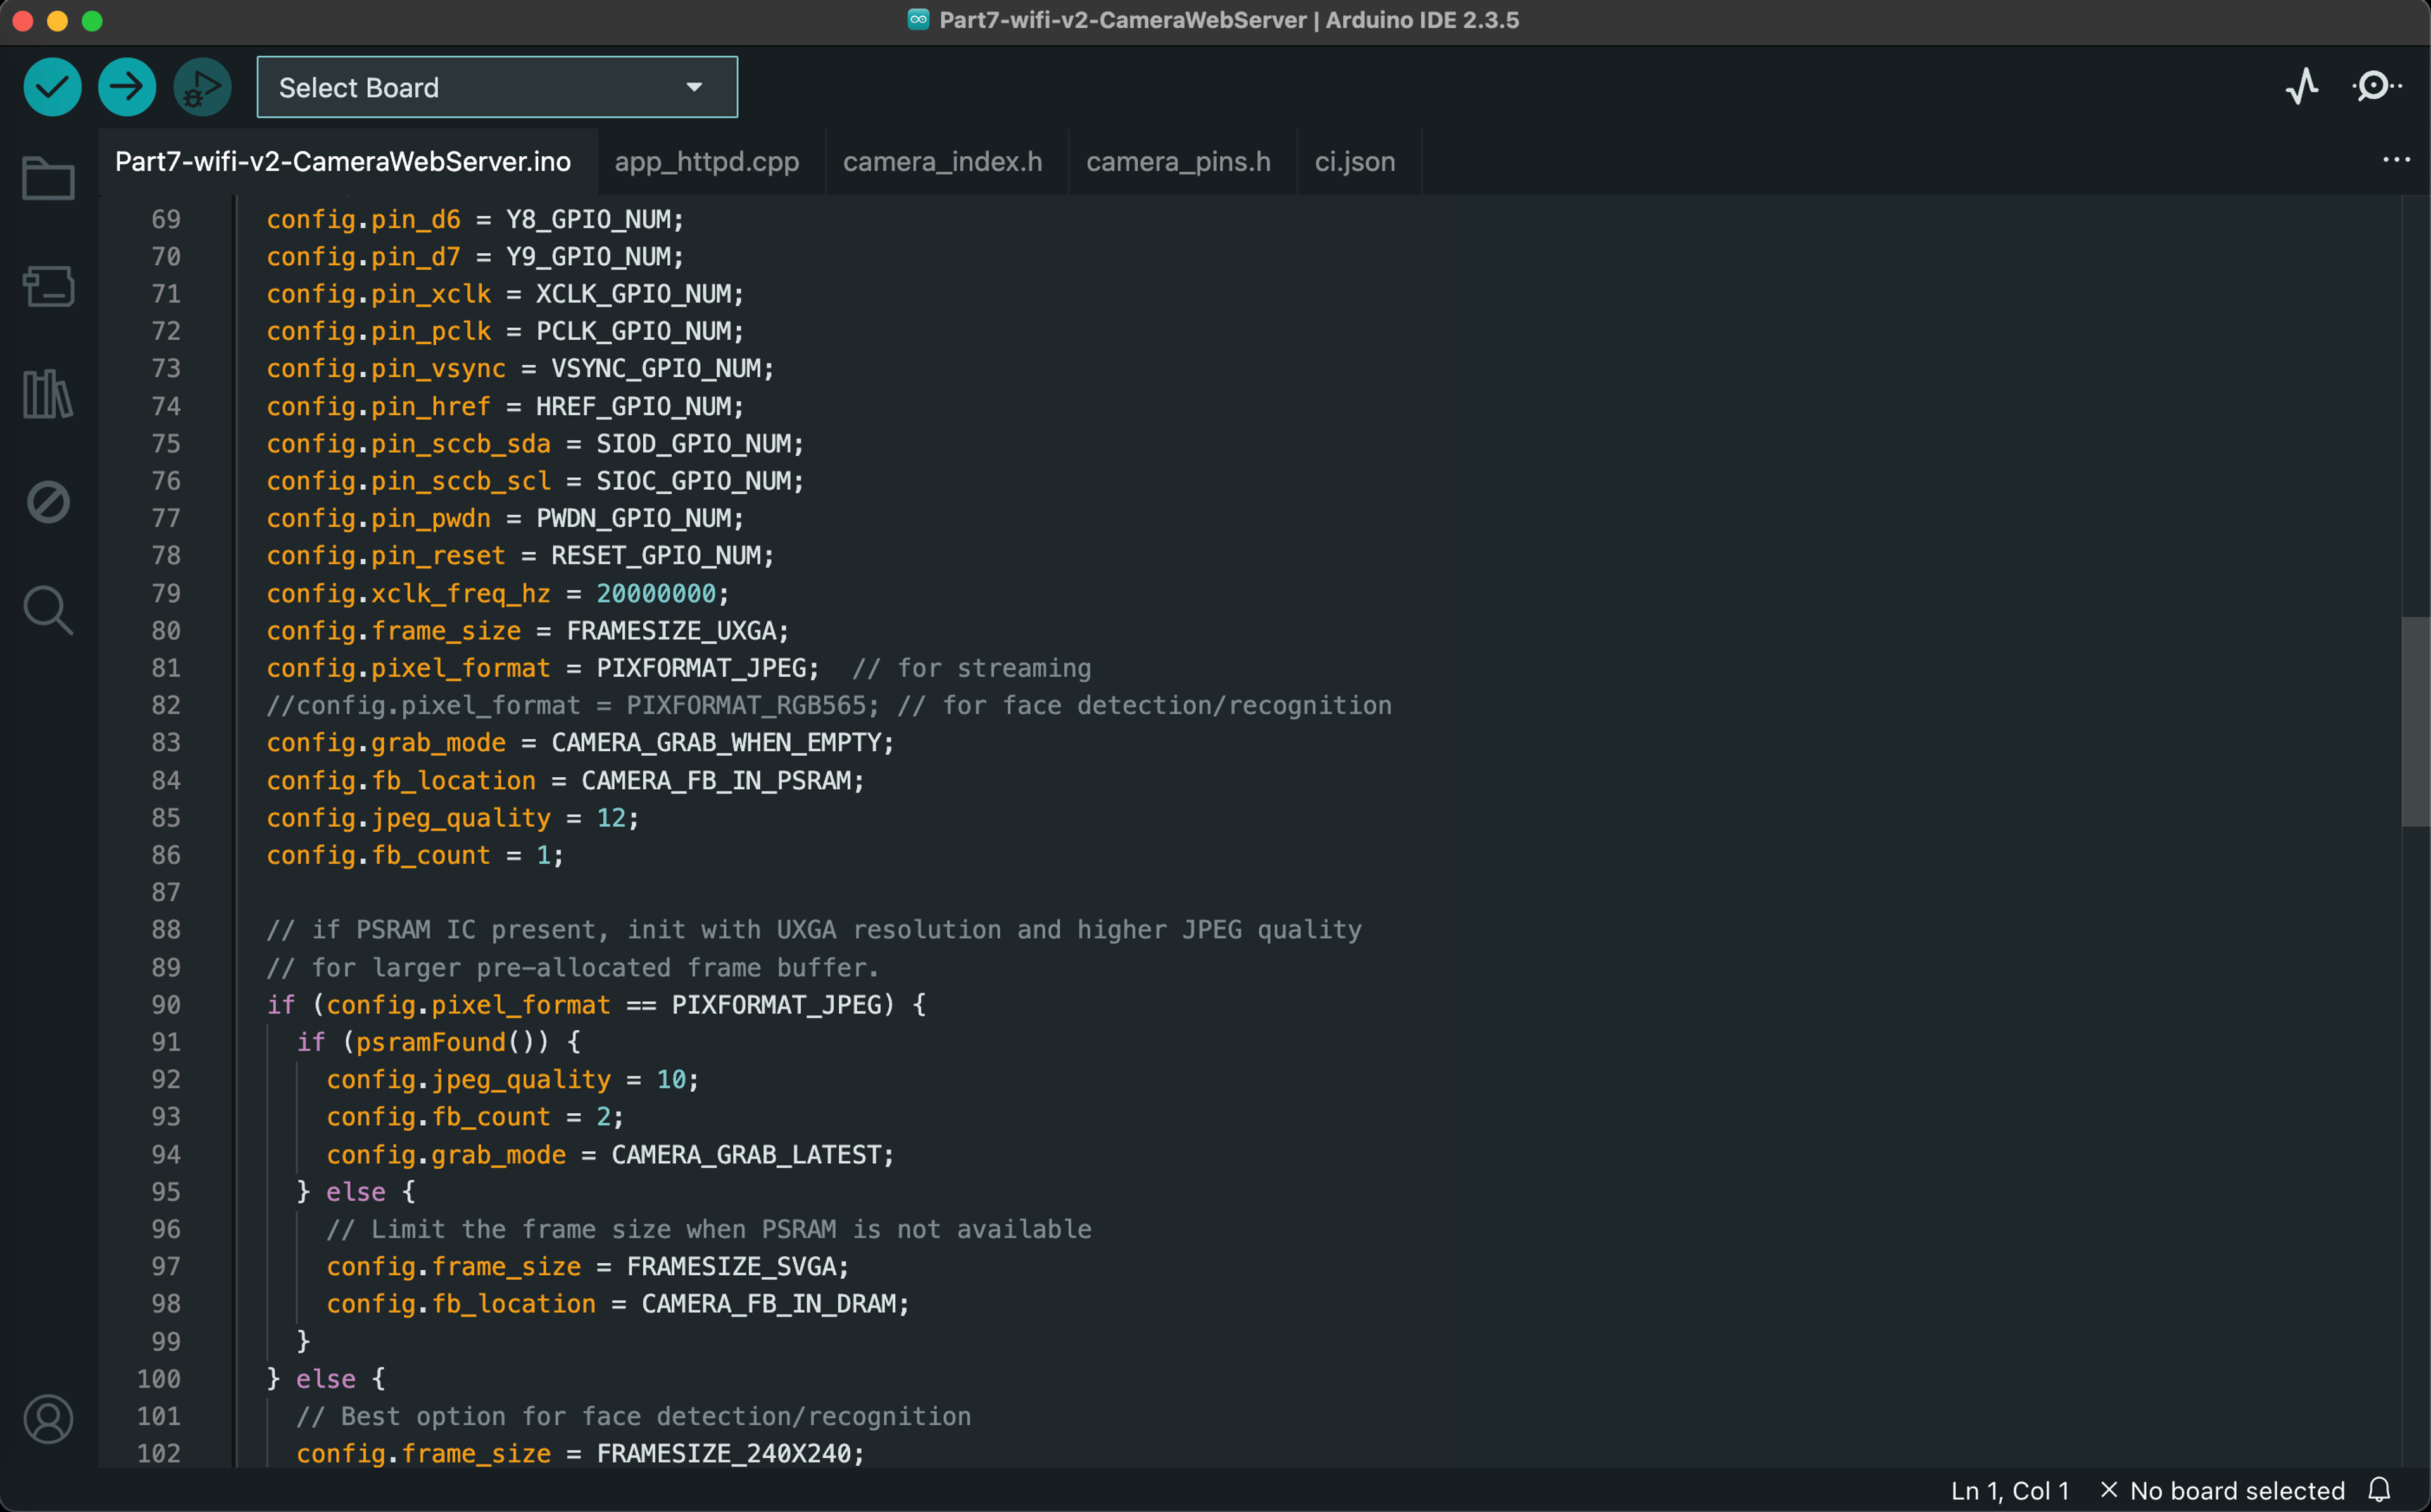Viewport: 2431px width, 1512px height.
Task: Click the Verify checkmark button
Action: pos(52,87)
